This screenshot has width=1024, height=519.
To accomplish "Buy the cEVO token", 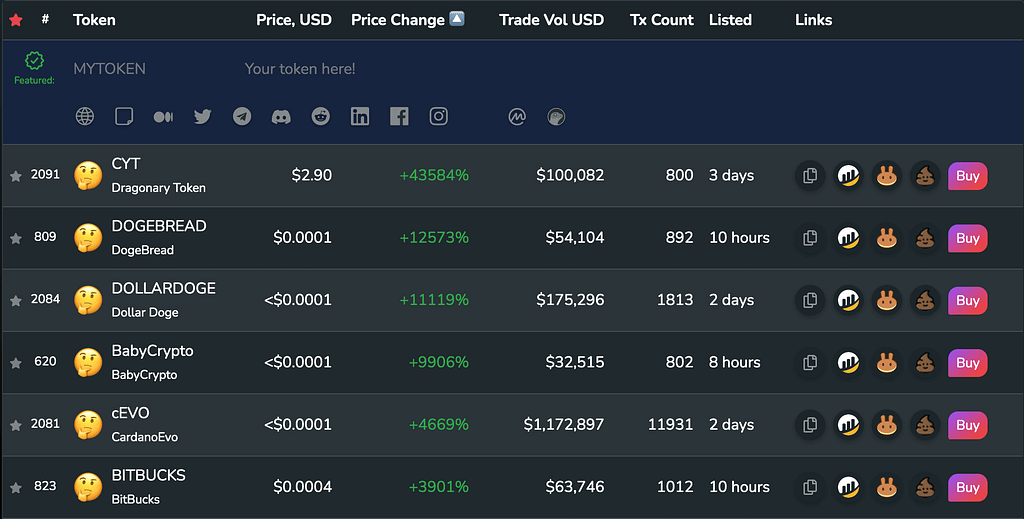I will pyautogui.click(x=968, y=425).
